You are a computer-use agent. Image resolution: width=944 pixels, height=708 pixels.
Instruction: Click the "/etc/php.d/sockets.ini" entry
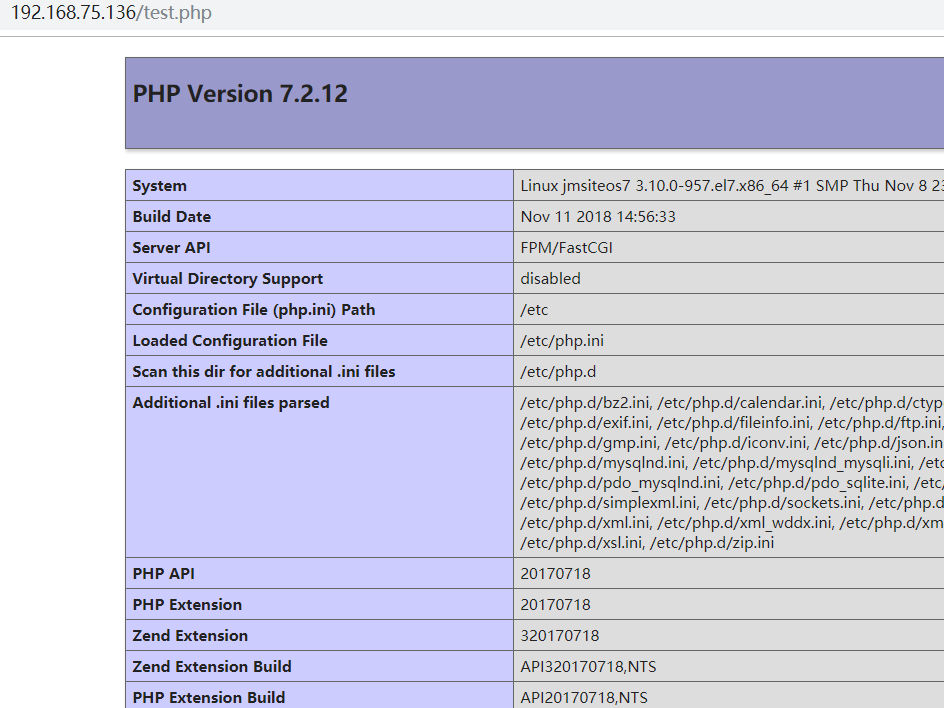782,502
